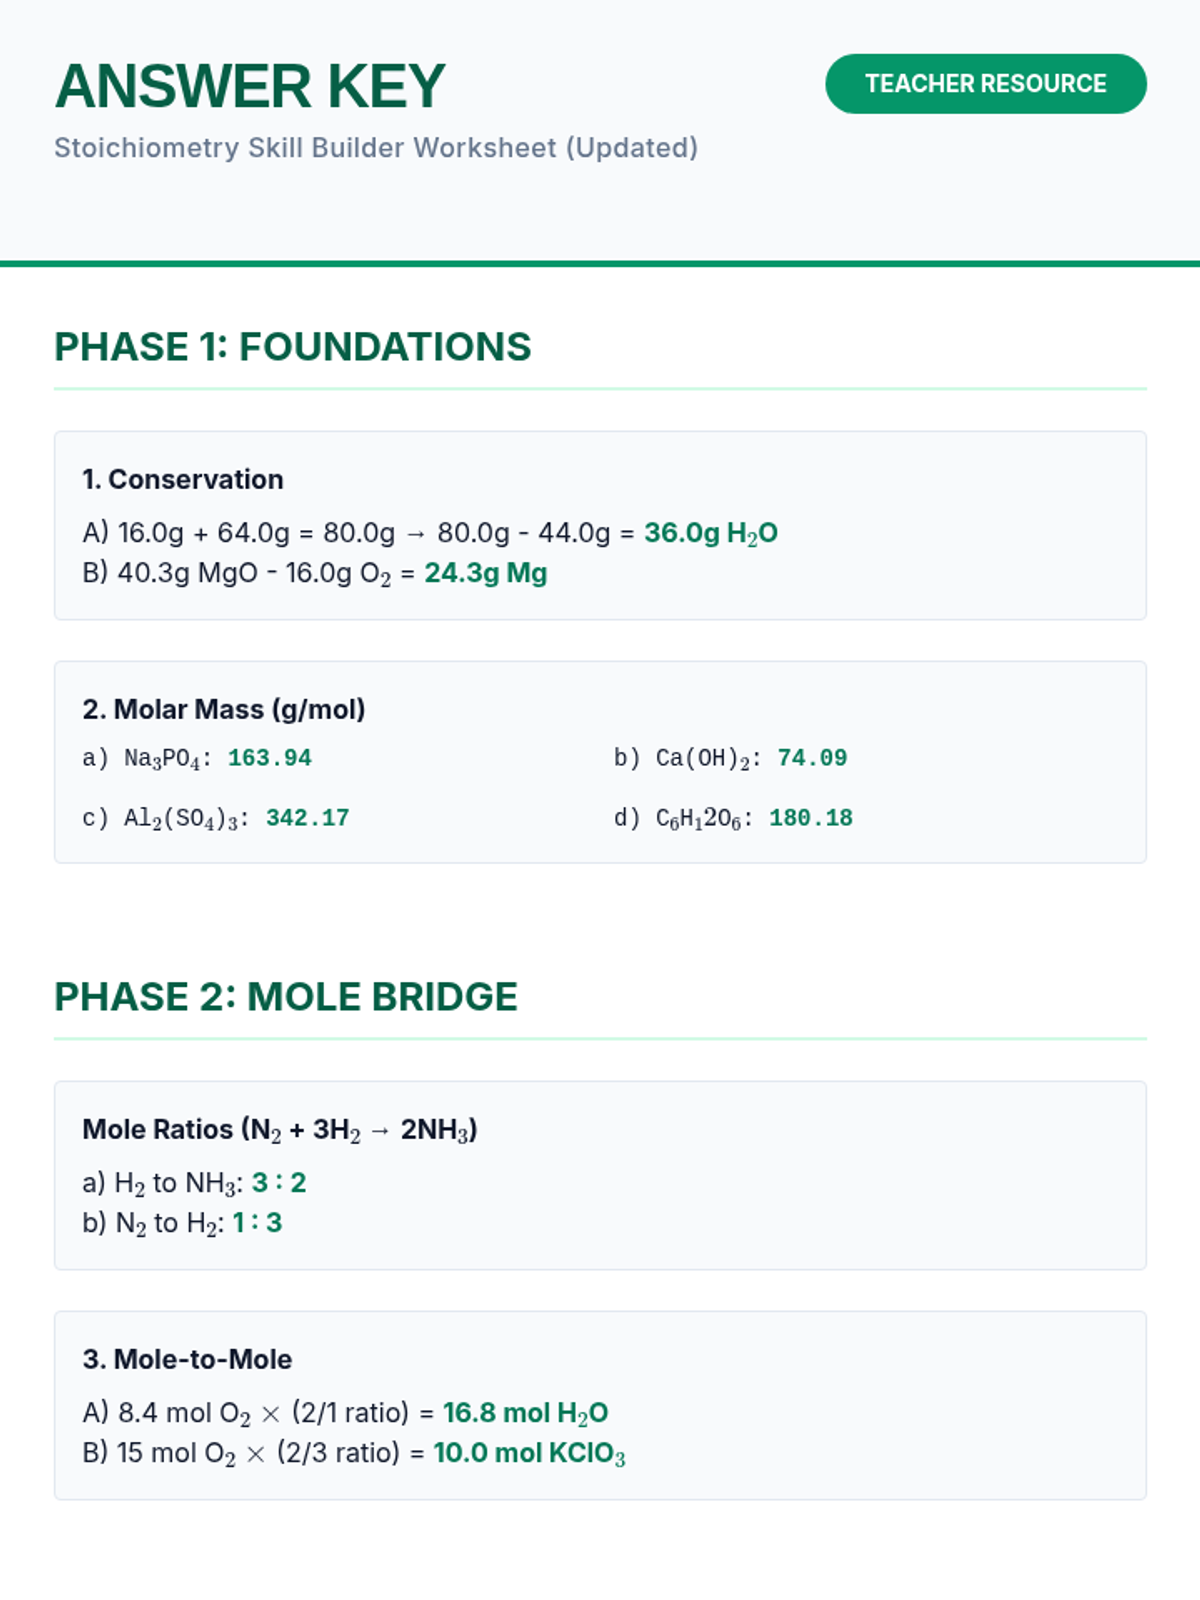Select the 1 : 3 ratio answer
Image resolution: width=1200 pixels, height=1600 pixels.
[257, 1223]
